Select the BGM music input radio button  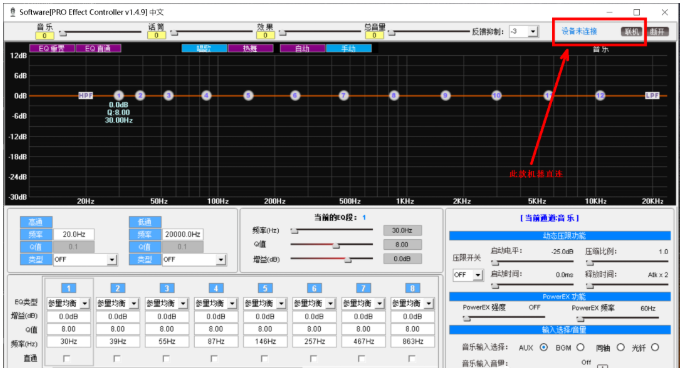point(580,348)
